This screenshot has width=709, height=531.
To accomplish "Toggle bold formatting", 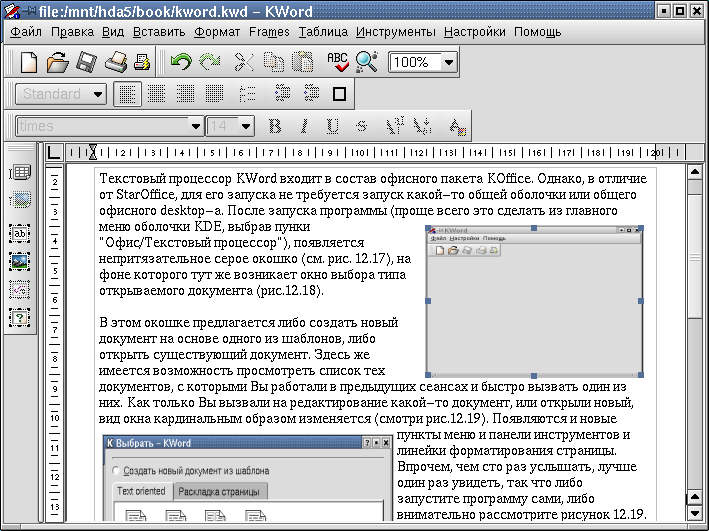I will point(275,126).
